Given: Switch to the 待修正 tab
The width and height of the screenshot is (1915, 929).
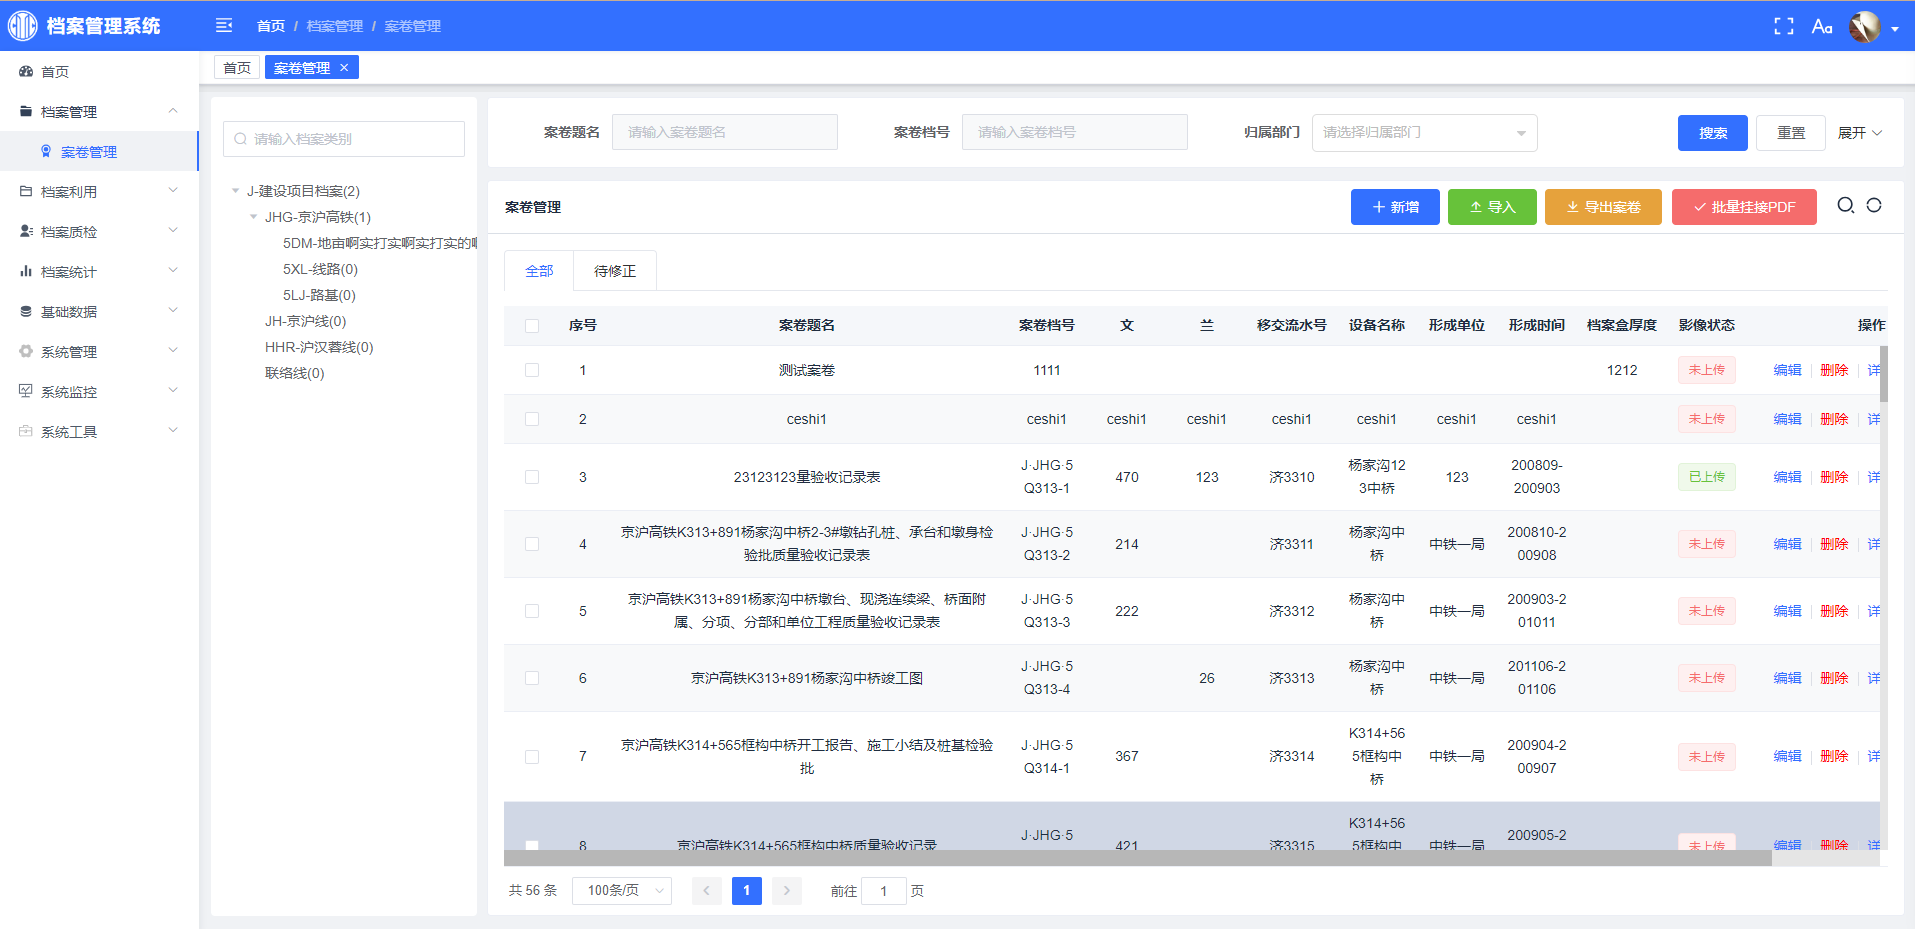Looking at the screenshot, I should 615,271.
